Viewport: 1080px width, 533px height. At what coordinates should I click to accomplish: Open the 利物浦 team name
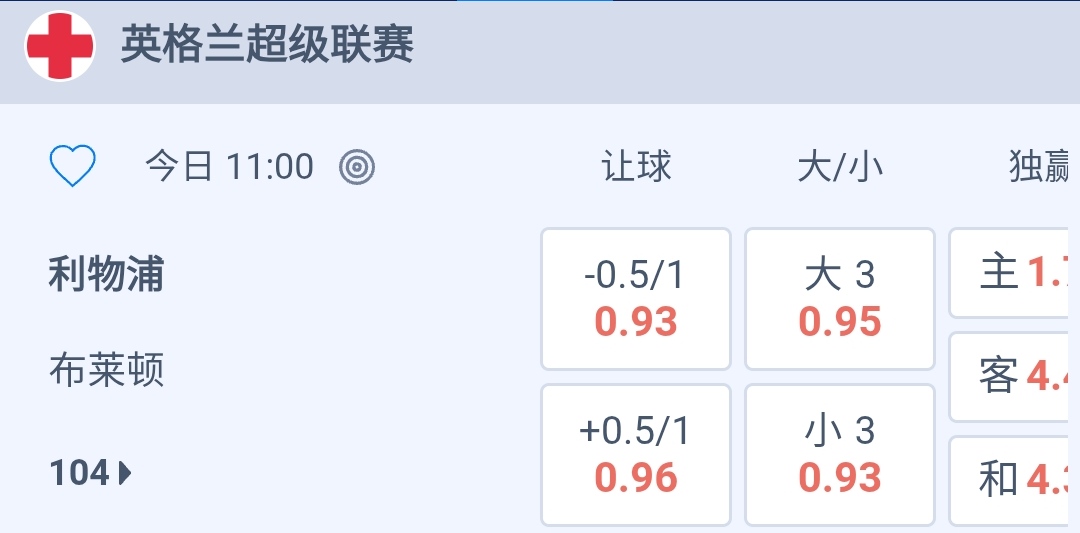(106, 275)
